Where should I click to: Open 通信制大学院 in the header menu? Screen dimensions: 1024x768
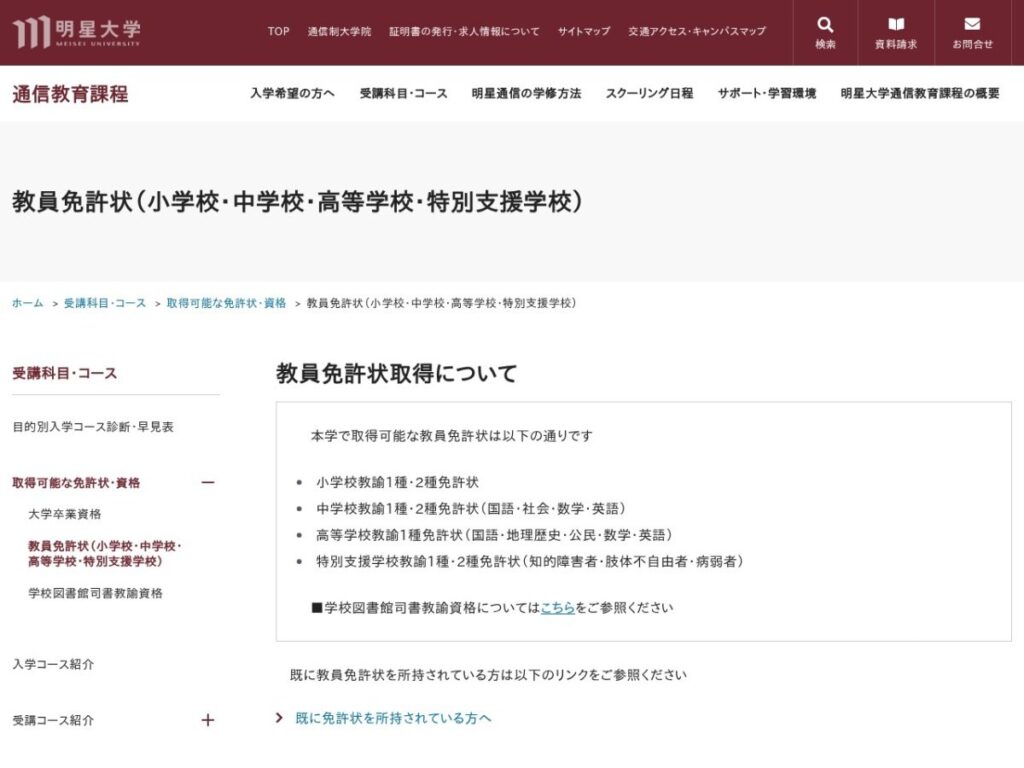click(x=339, y=31)
